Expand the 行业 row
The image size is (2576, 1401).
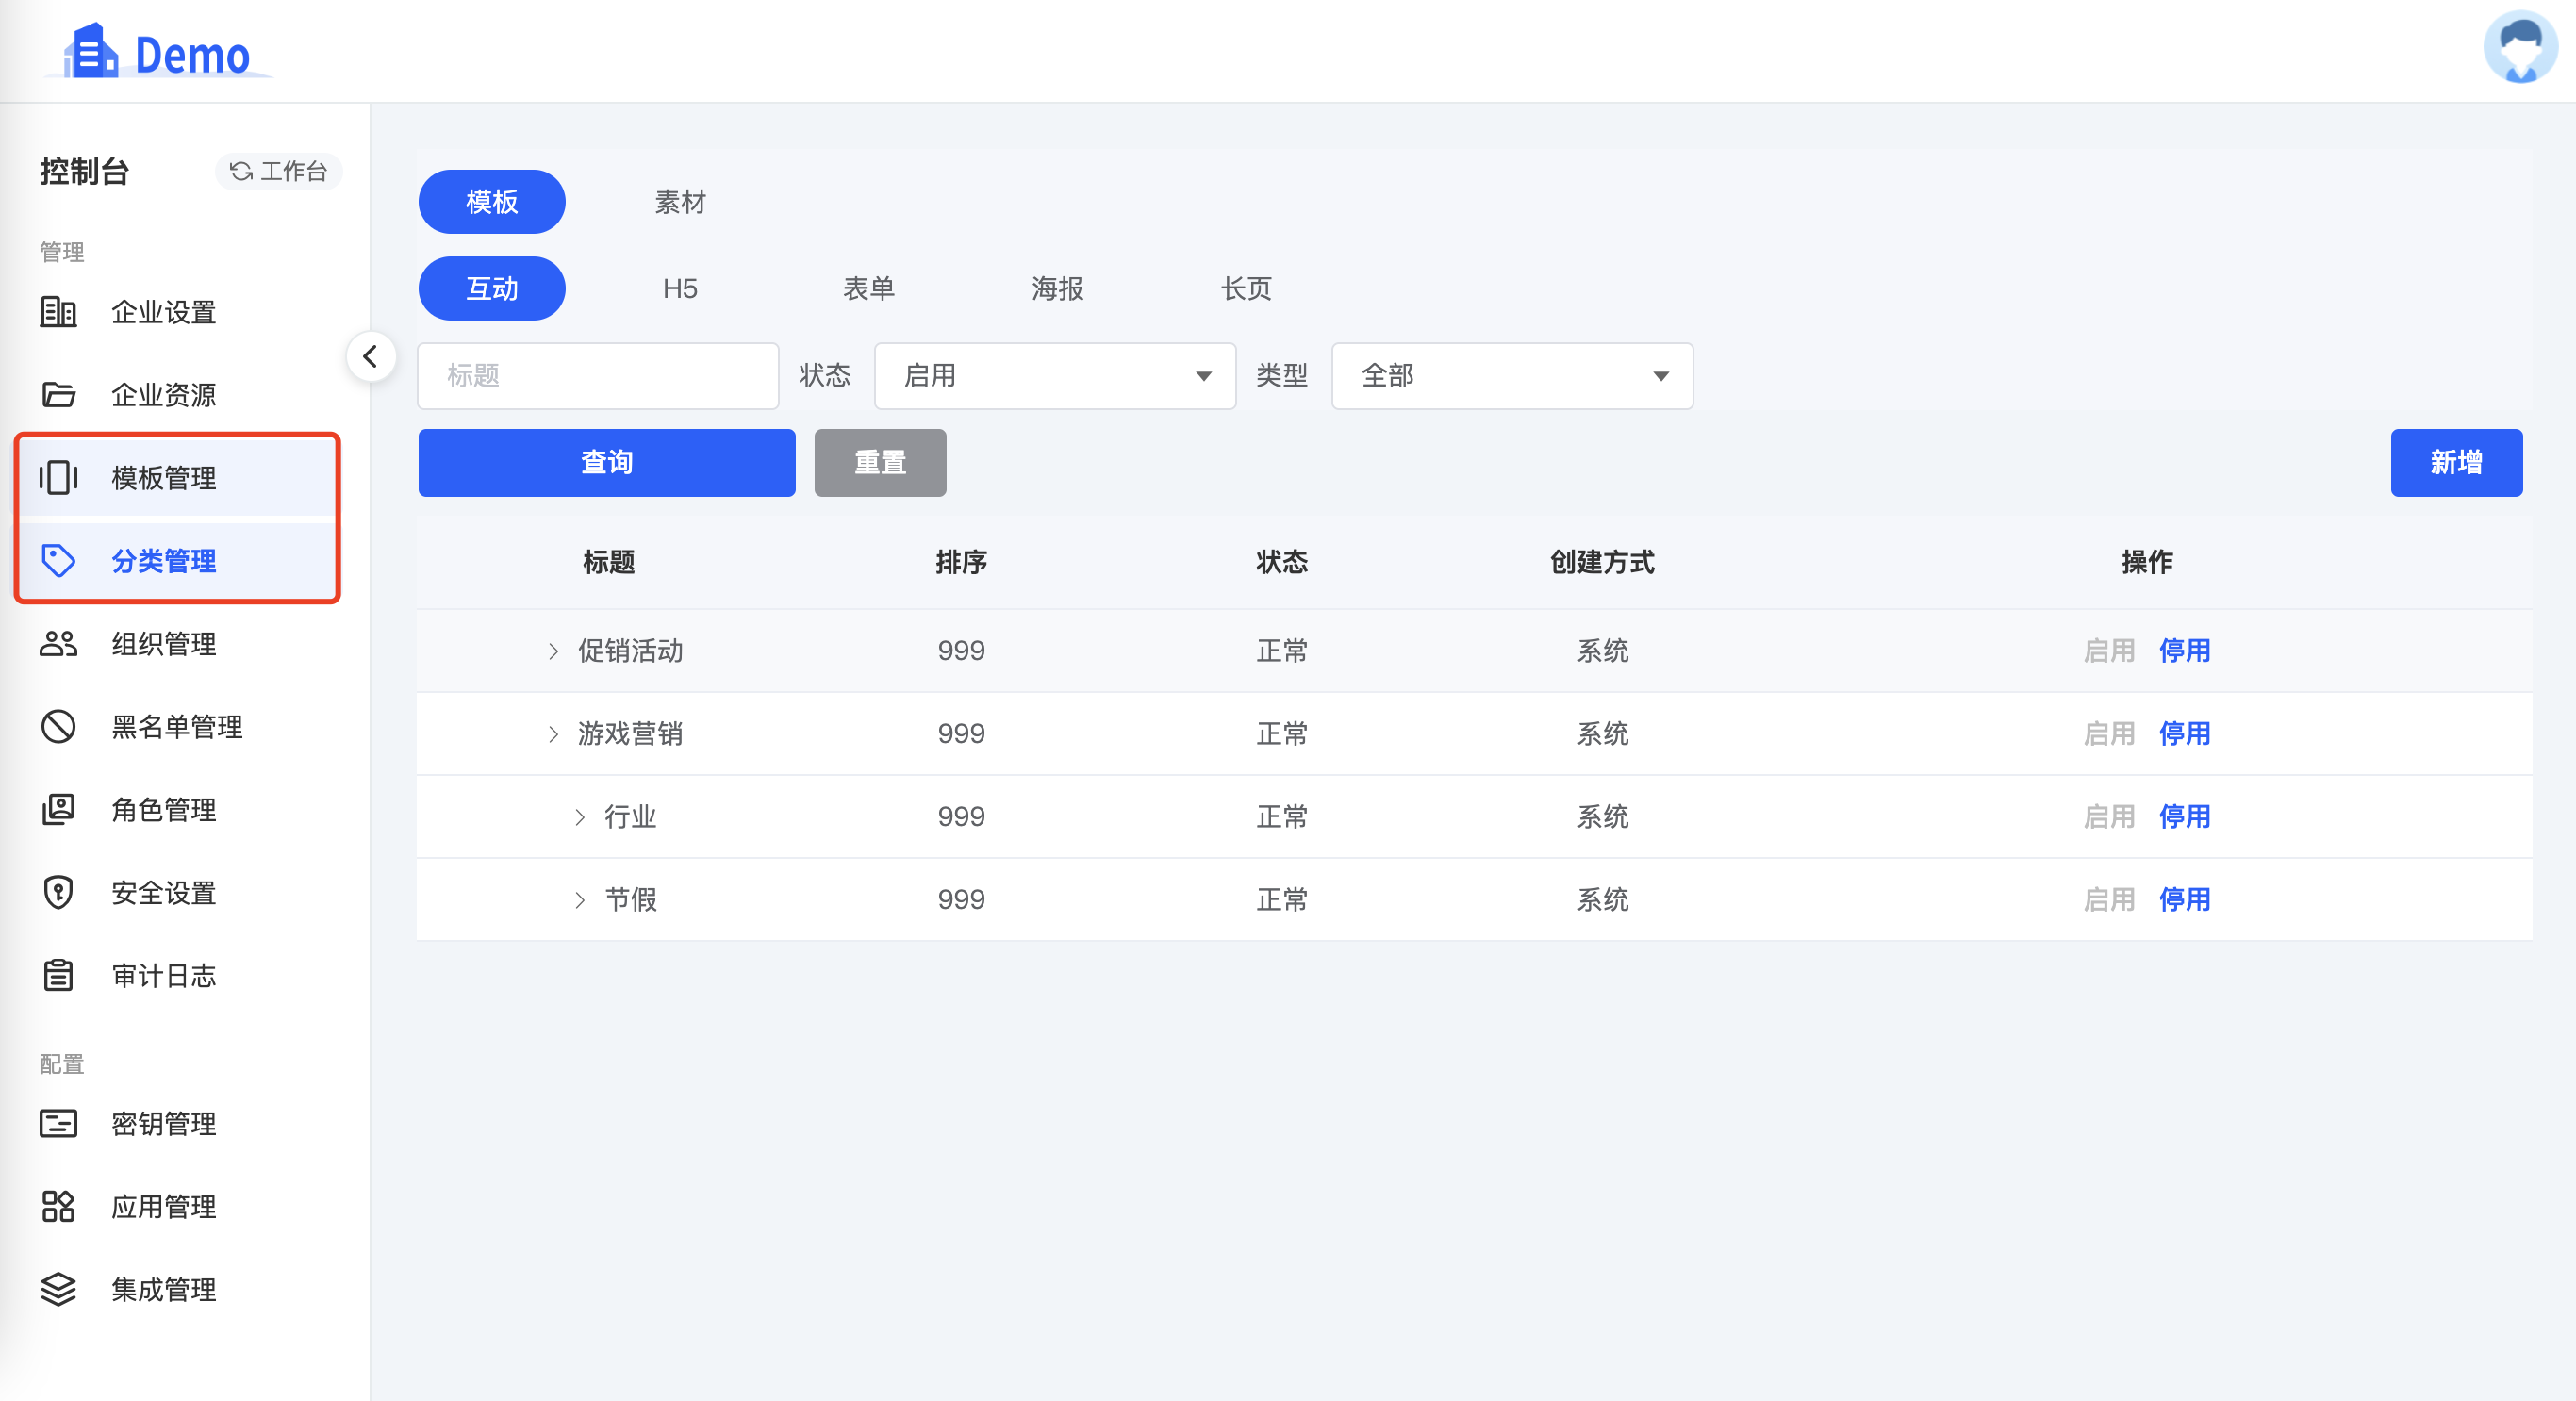tap(580, 818)
